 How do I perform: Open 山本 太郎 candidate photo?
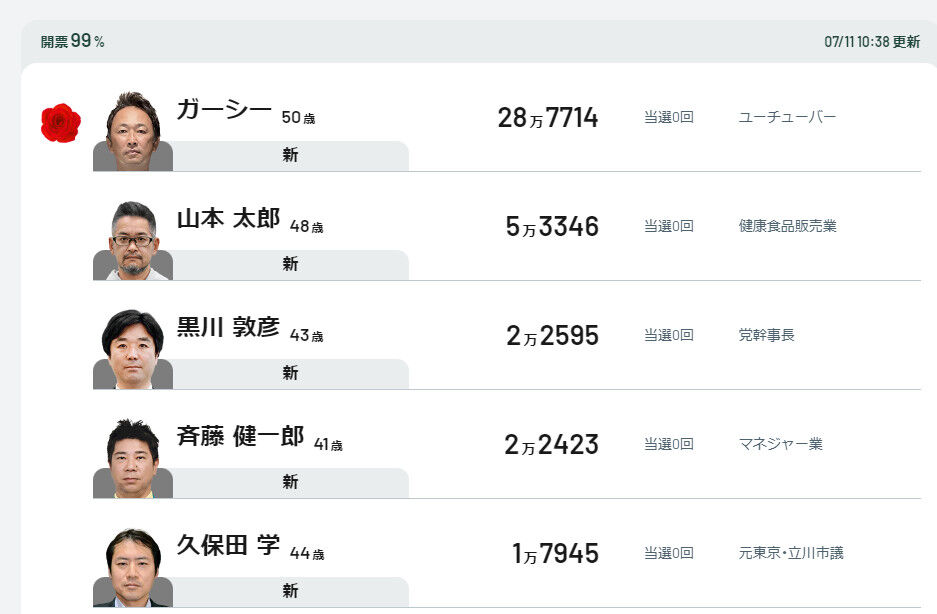coord(133,240)
